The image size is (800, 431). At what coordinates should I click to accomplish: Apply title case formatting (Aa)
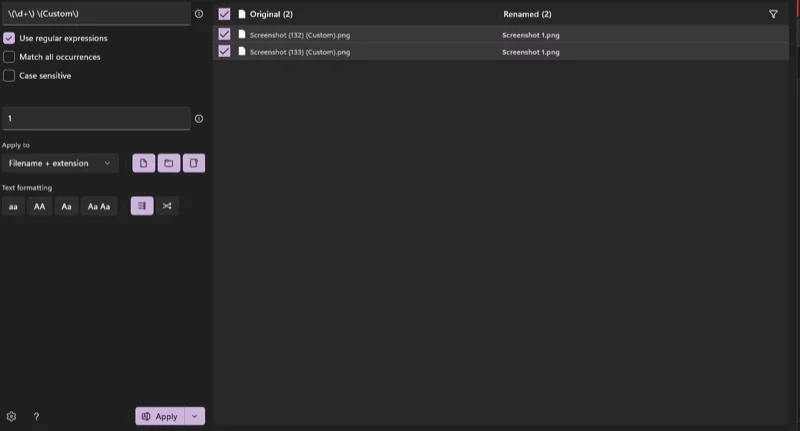pyautogui.click(x=66, y=206)
